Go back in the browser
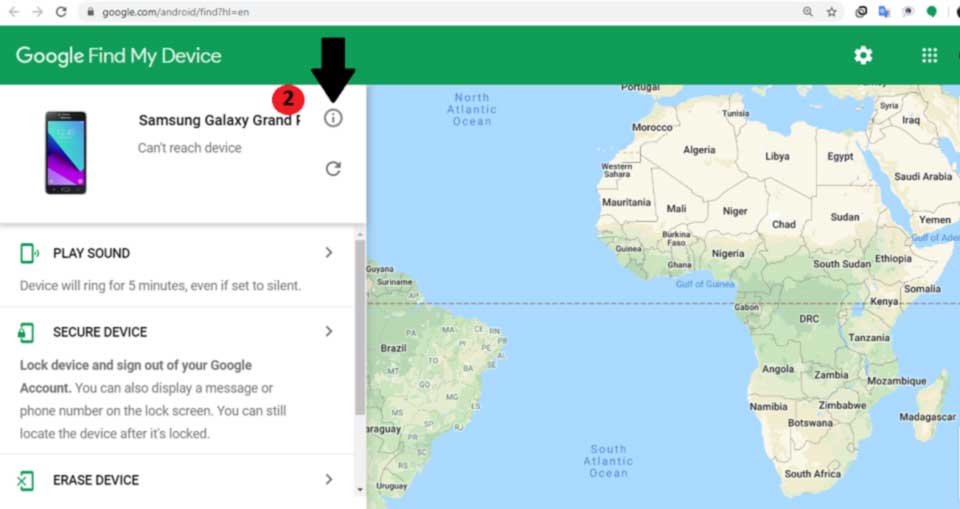This screenshot has height=509, width=960. pyautogui.click(x=13, y=12)
